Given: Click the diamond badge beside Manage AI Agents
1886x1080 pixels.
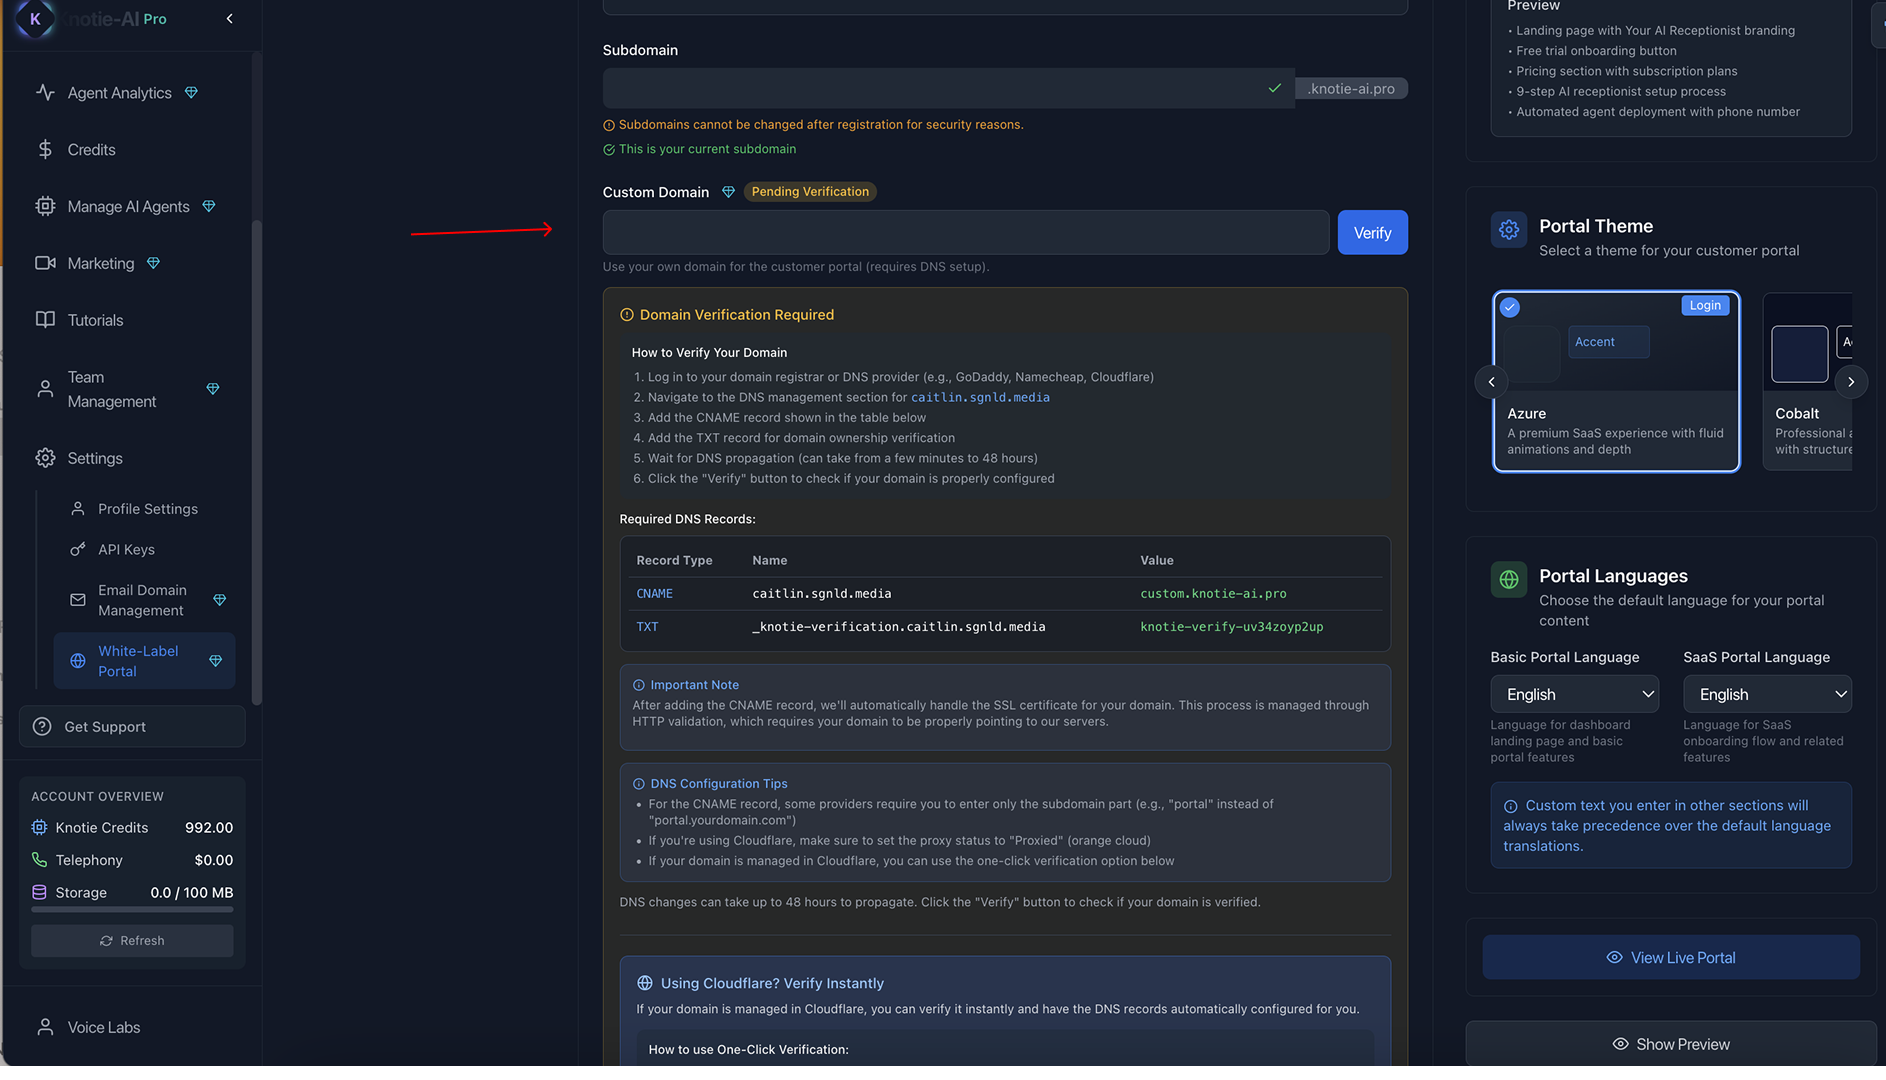Looking at the screenshot, I should [x=209, y=207].
